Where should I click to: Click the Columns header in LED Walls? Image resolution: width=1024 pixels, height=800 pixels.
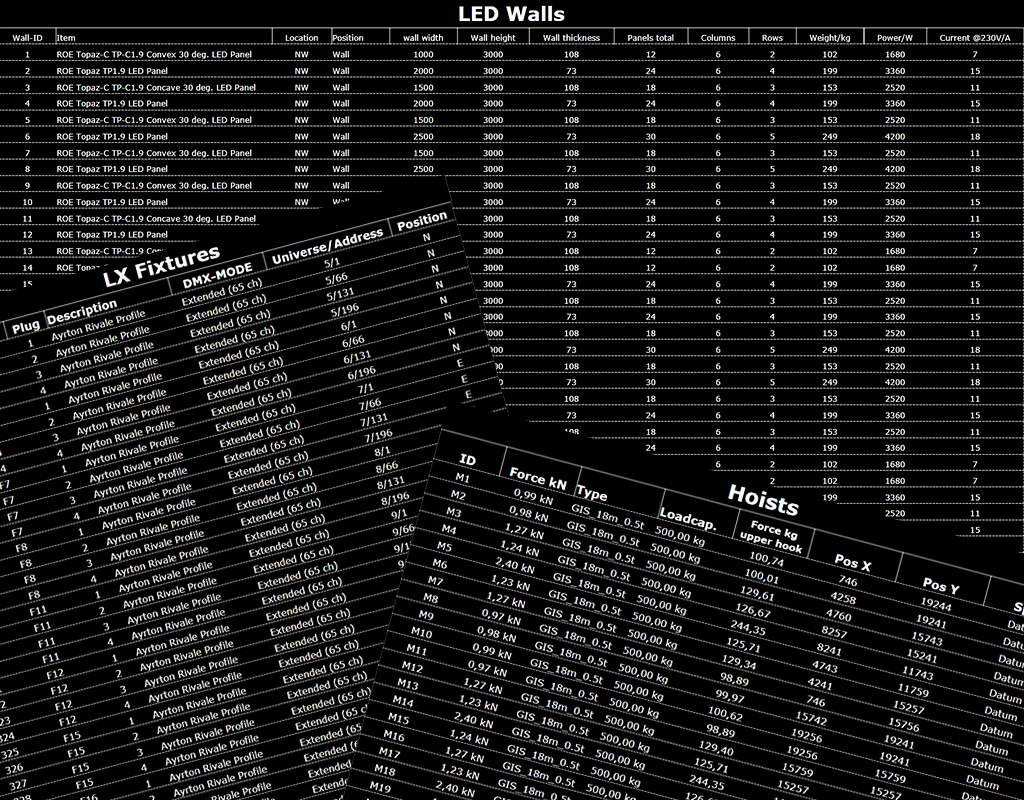coord(718,38)
